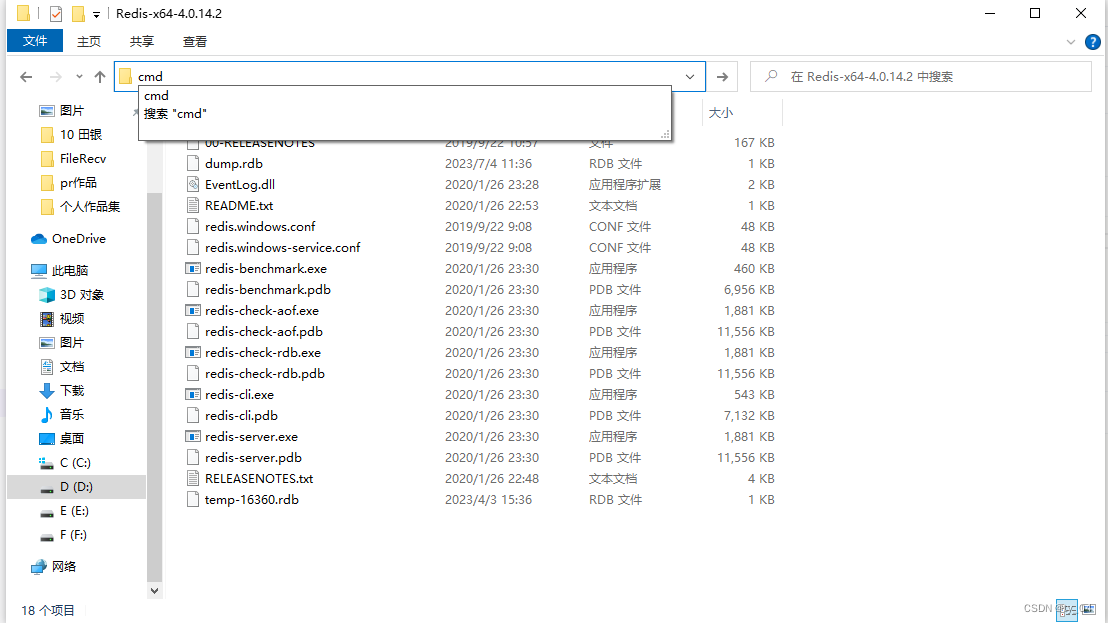Click the navigation pane scroll down arrow

coord(154,591)
